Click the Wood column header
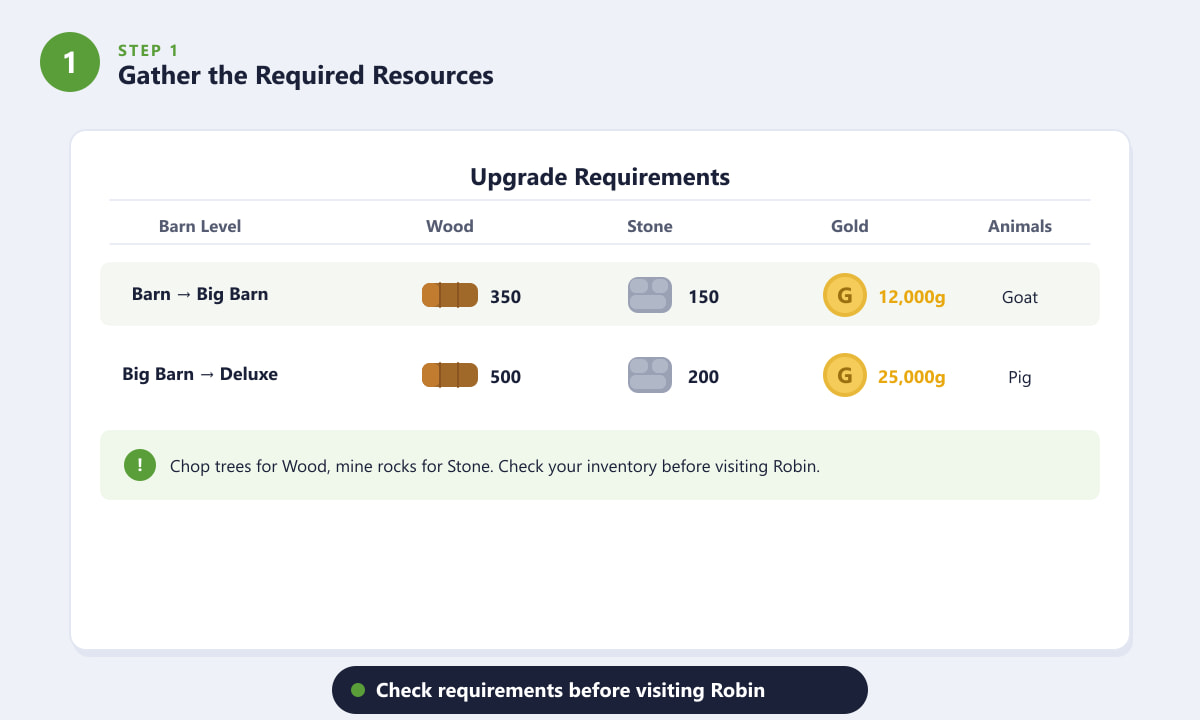The height and width of the screenshot is (720, 1200). click(x=450, y=226)
